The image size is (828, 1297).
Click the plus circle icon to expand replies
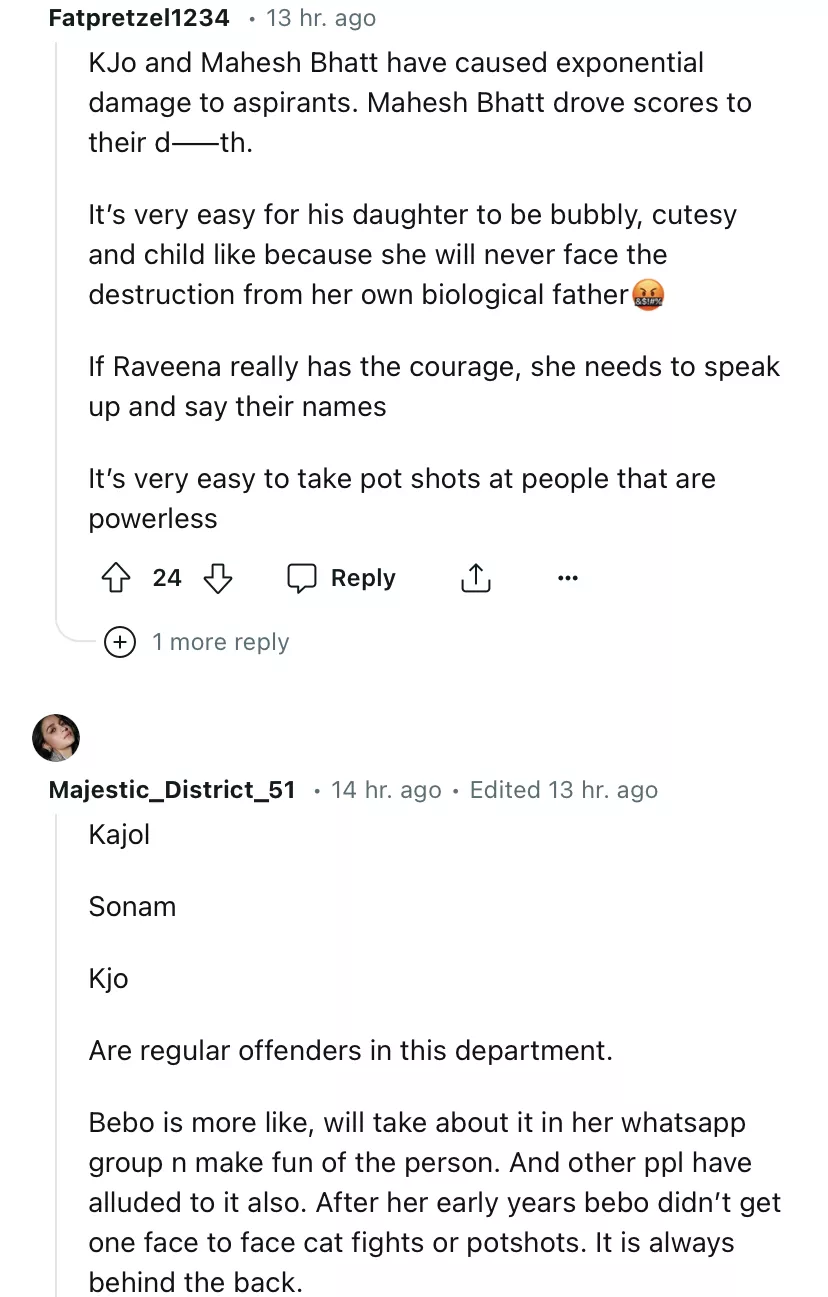[x=120, y=642]
